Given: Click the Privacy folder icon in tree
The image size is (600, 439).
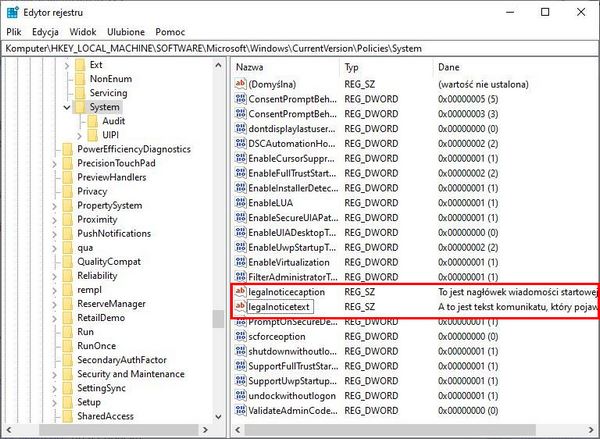Looking at the screenshot, I should [x=66, y=191].
